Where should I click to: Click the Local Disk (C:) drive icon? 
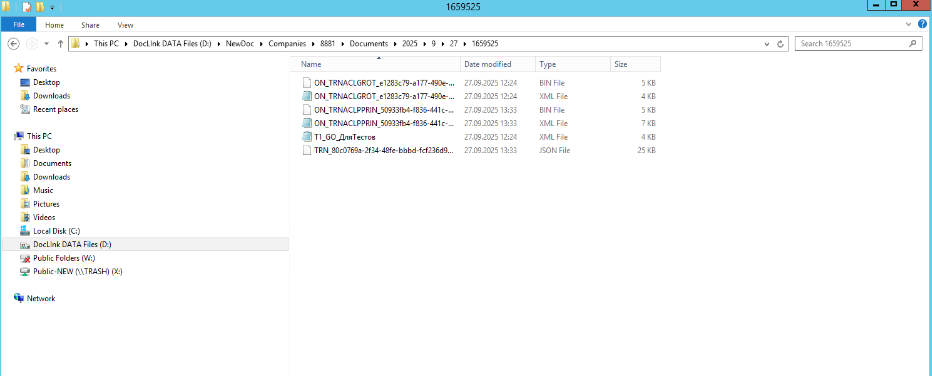click(25, 231)
